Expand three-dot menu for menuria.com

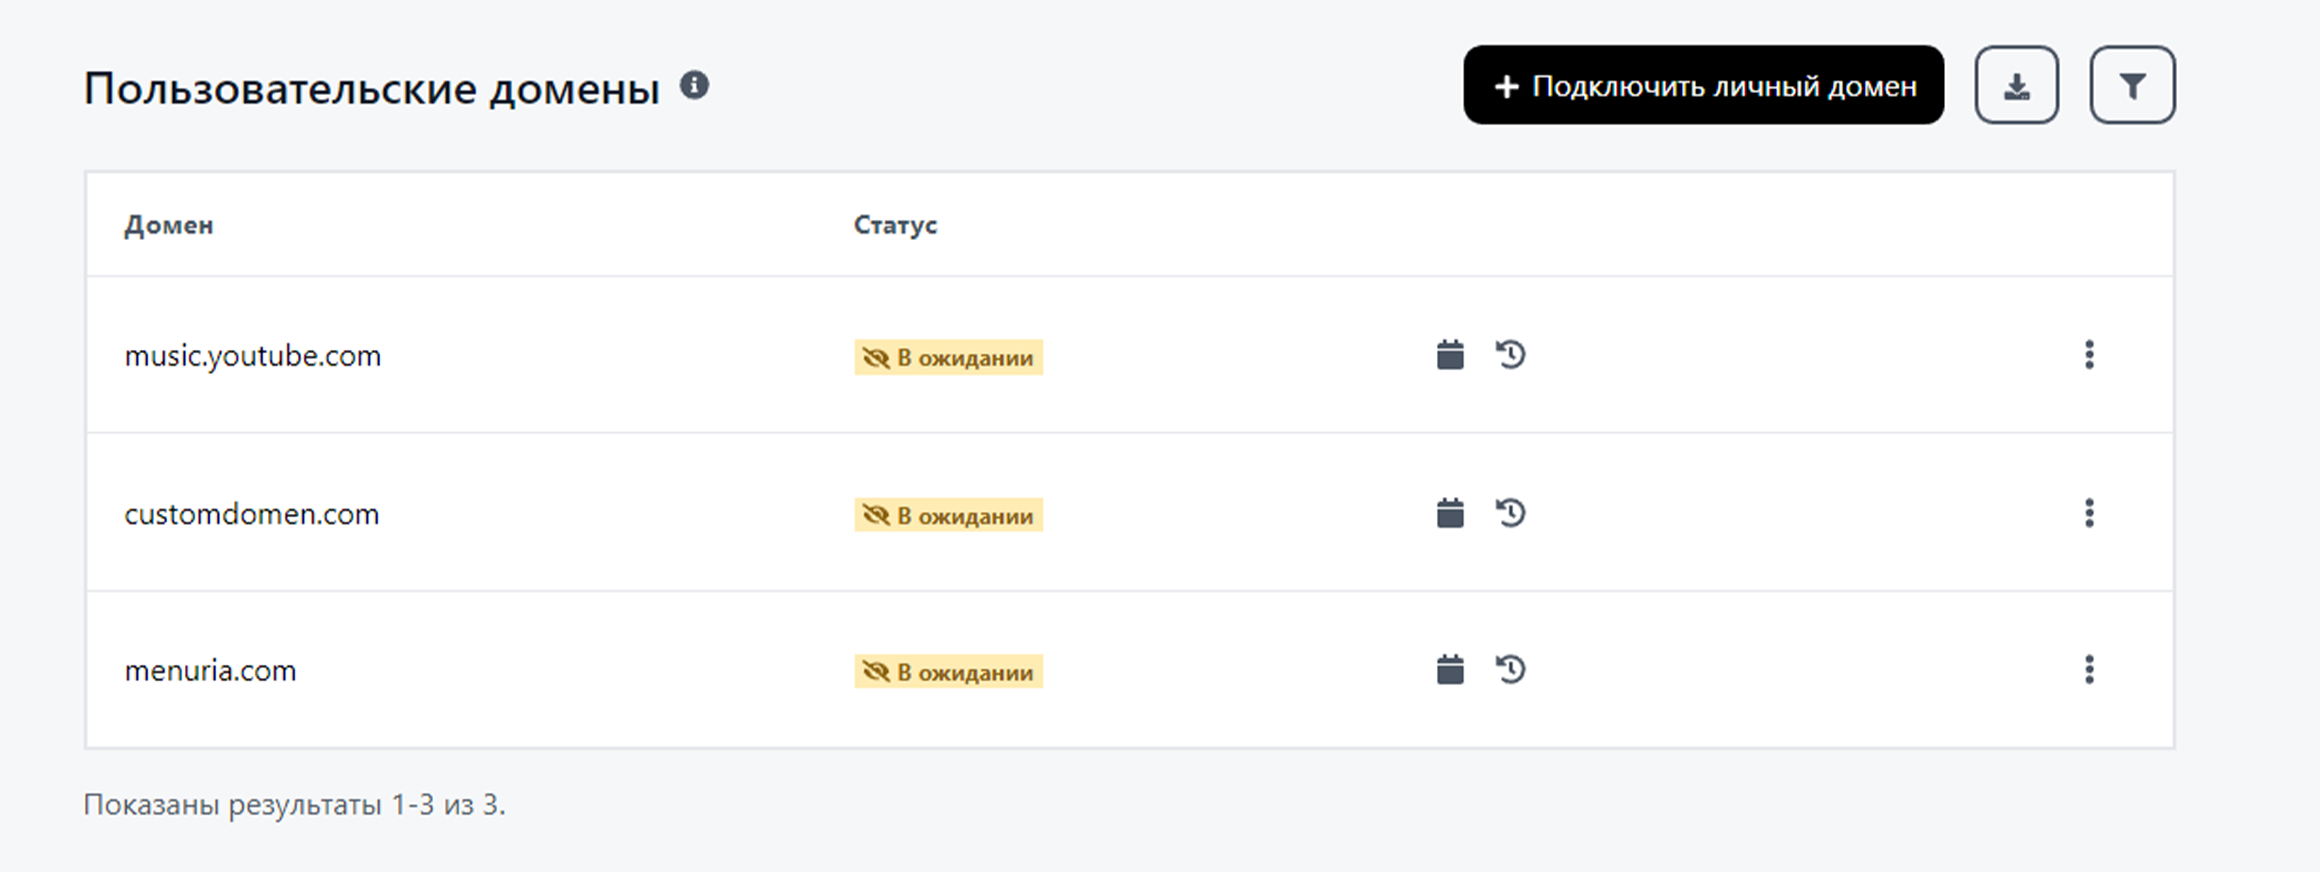(2089, 670)
